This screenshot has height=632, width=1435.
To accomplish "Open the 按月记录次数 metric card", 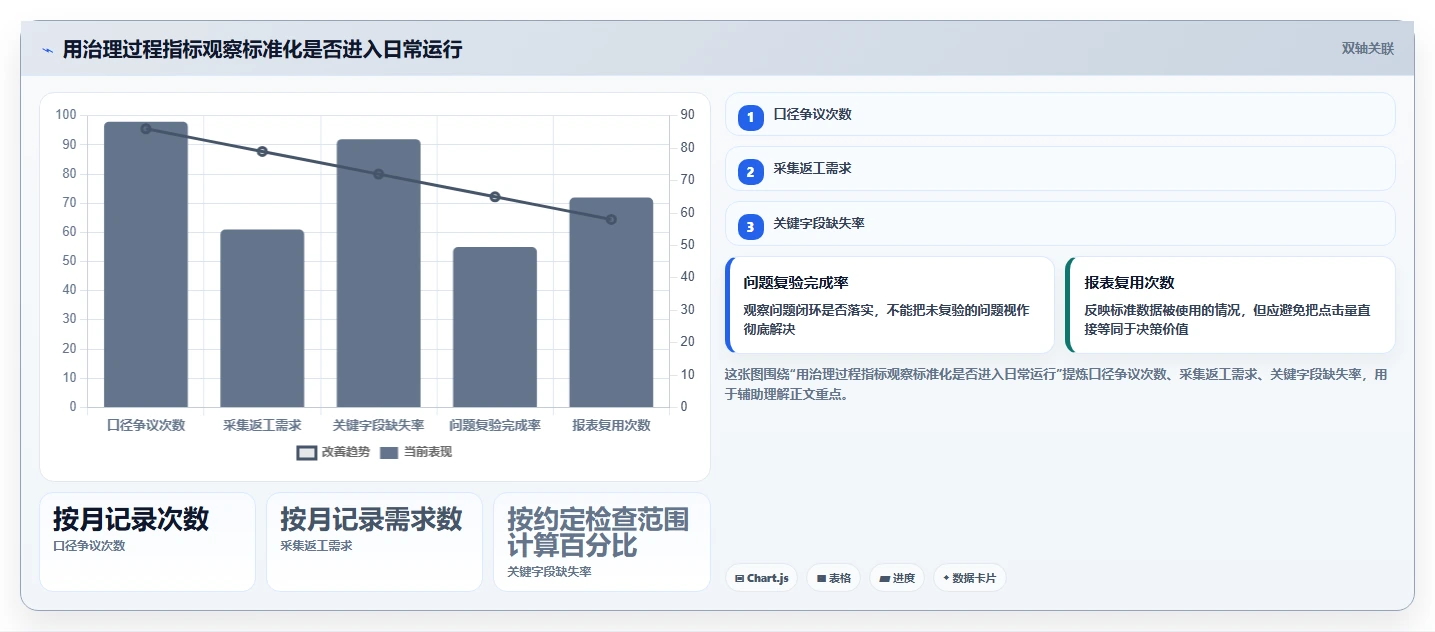I will point(147,541).
